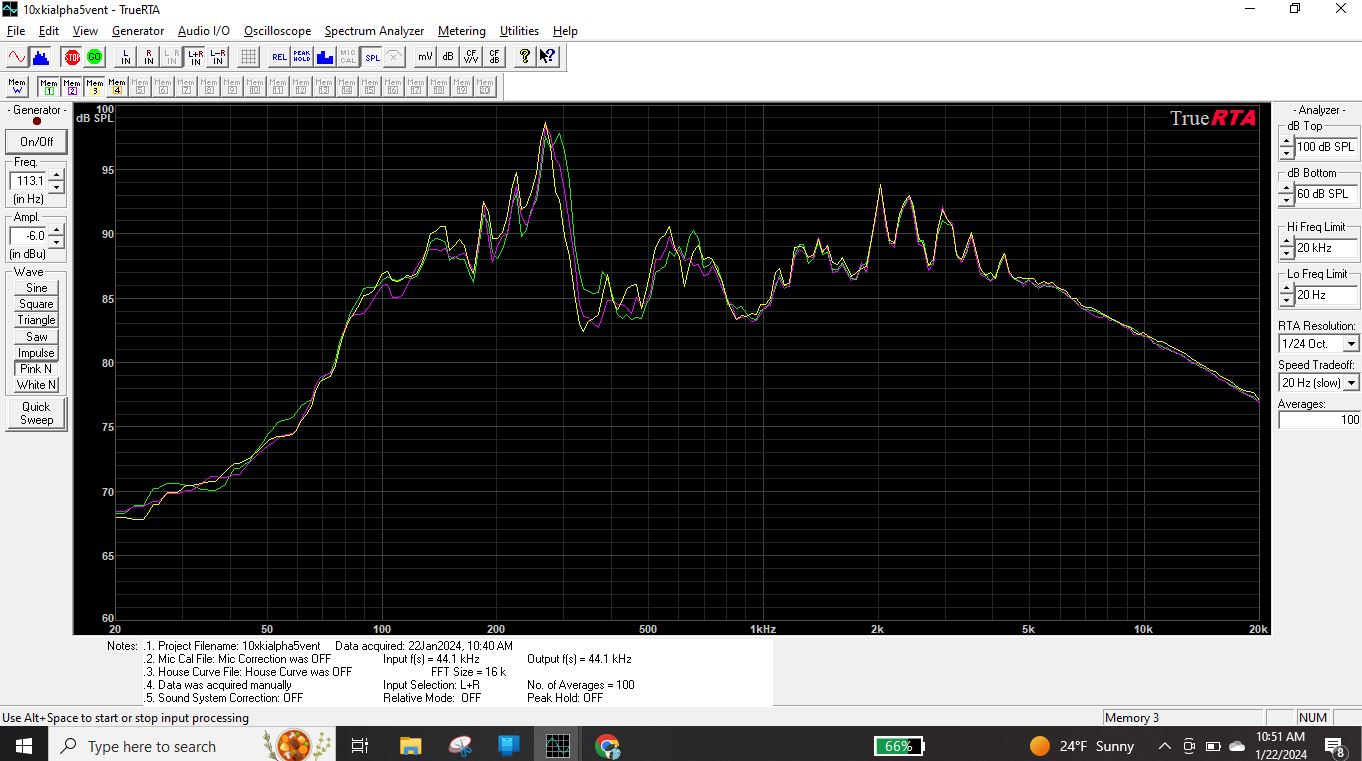Lower dB Bottom with down arrow
Image resolution: width=1362 pixels, height=761 pixels.
[1286, 199]
